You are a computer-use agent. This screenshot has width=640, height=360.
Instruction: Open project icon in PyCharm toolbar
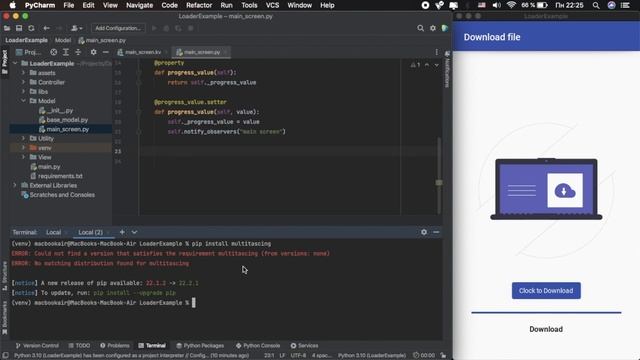click(7, 28)
